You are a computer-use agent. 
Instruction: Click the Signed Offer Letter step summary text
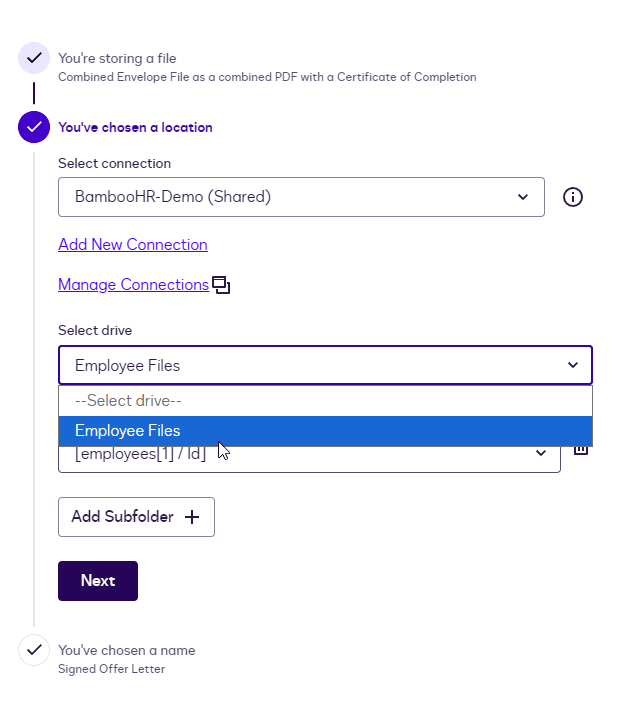111,669
